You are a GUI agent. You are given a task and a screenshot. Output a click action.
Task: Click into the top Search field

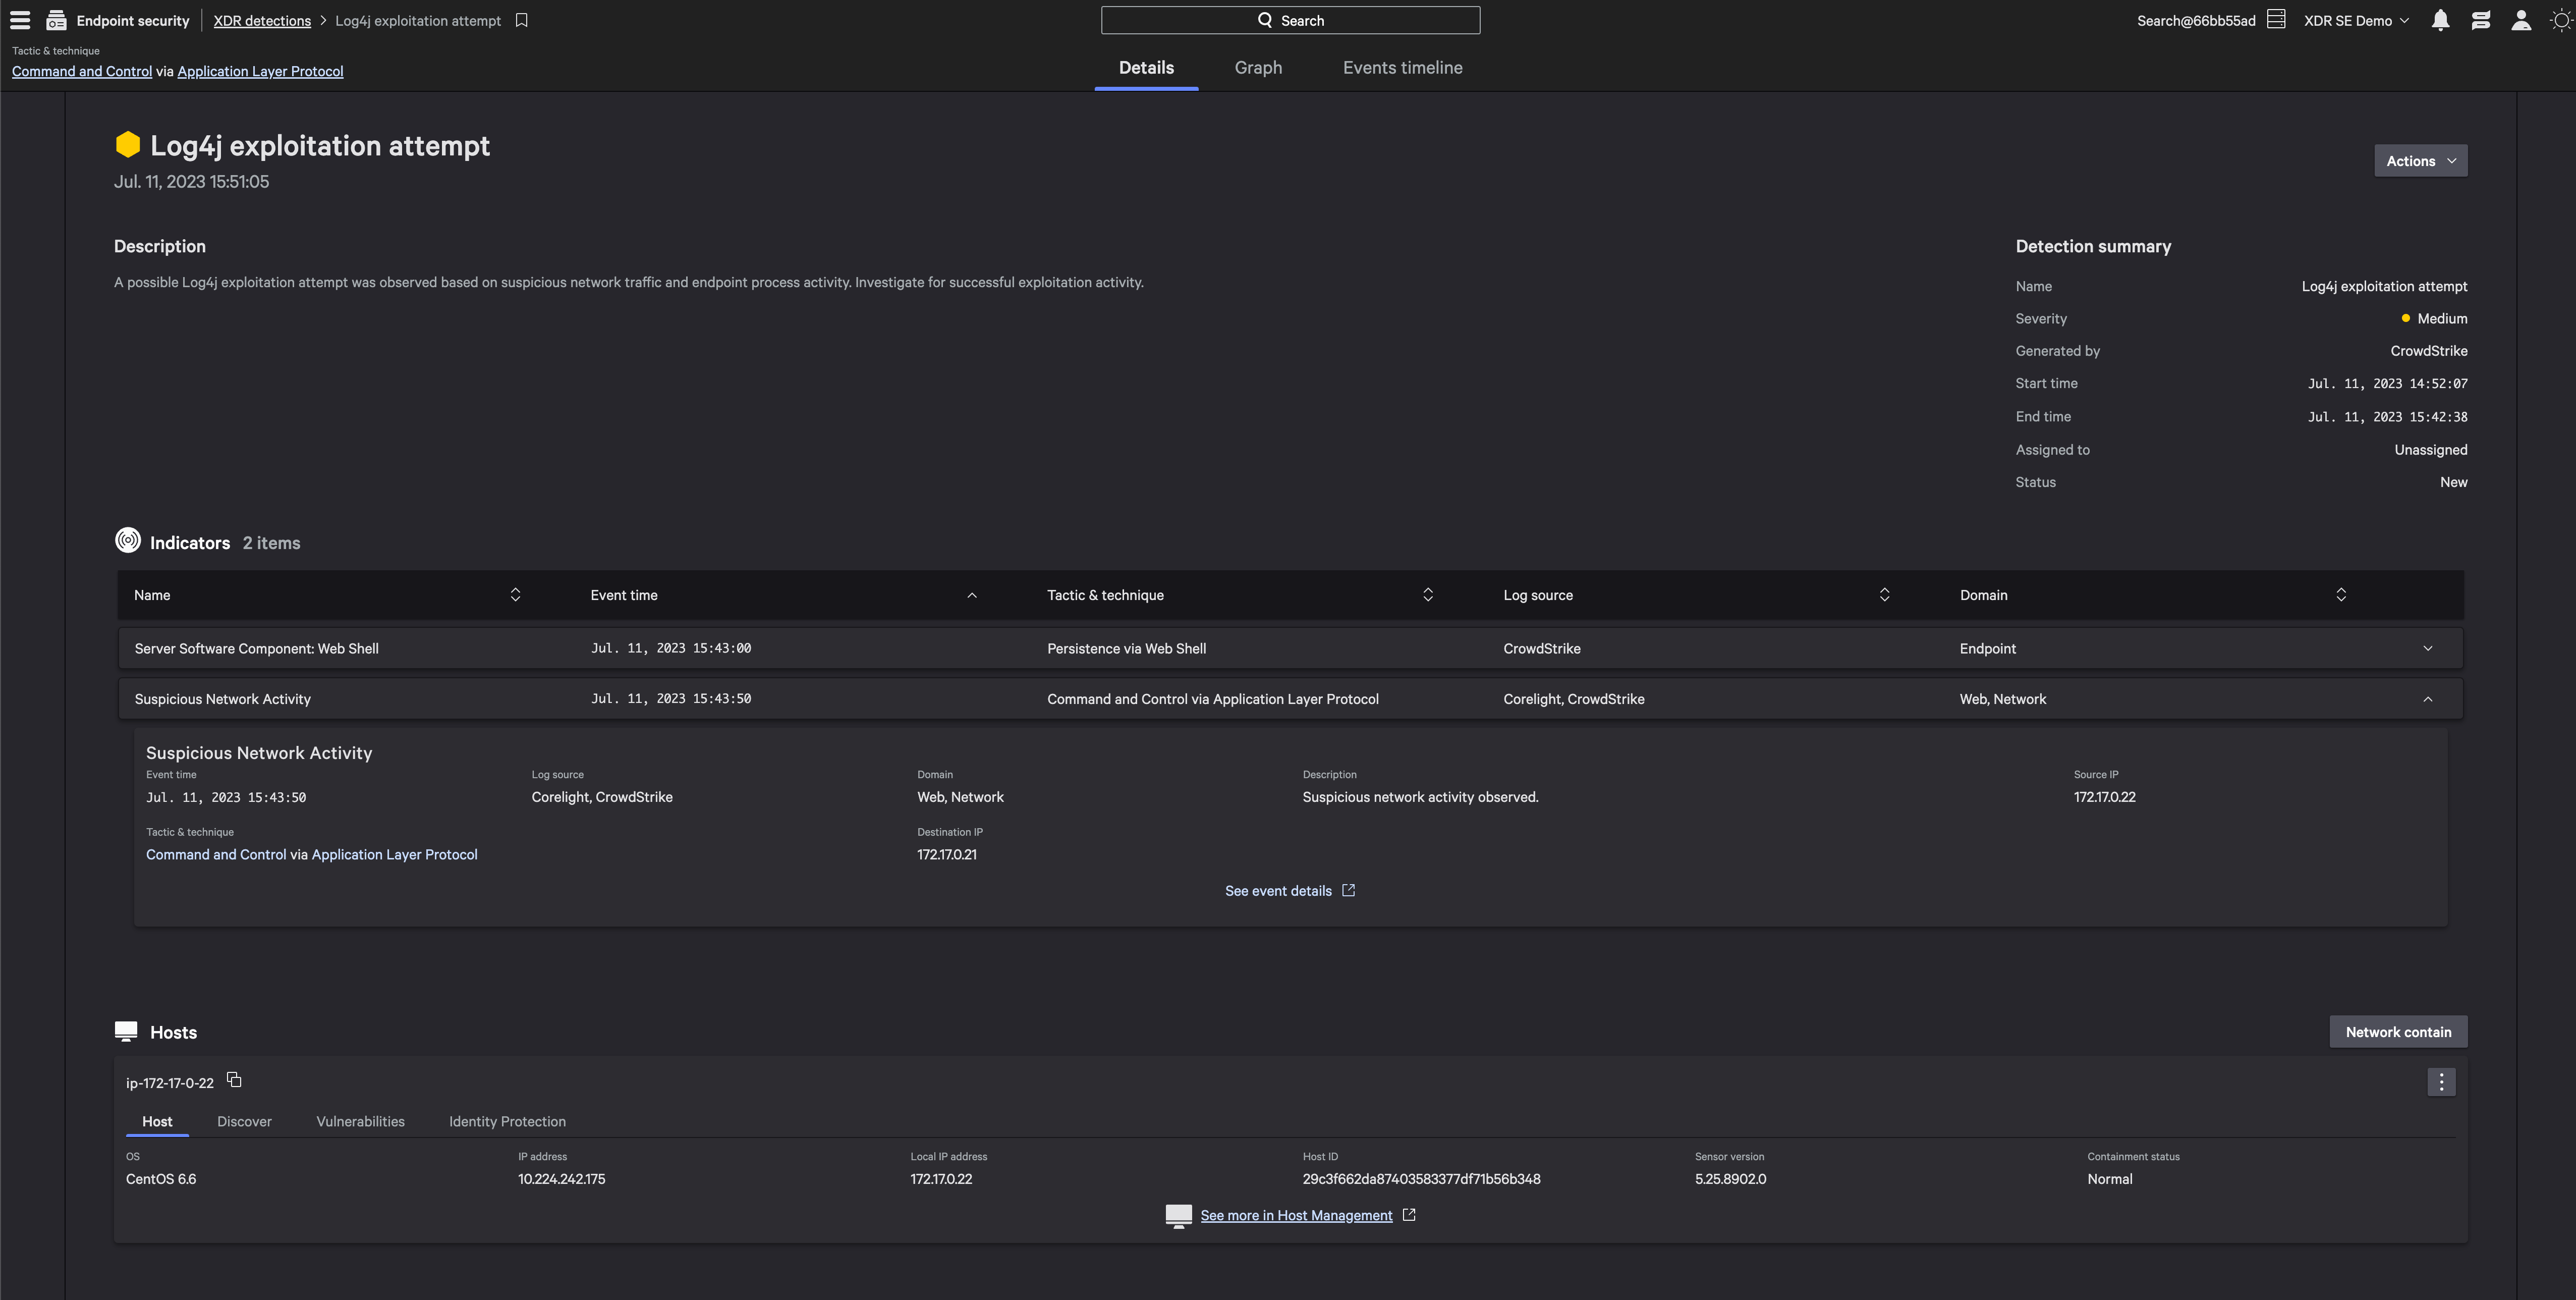[1290, 20]
